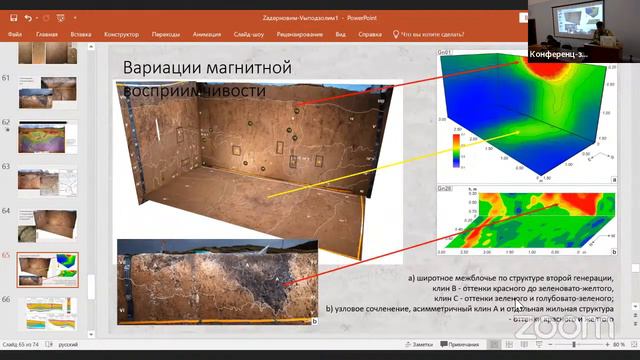Click the slide panel scrollbar thumb

(x=91, y=287)
